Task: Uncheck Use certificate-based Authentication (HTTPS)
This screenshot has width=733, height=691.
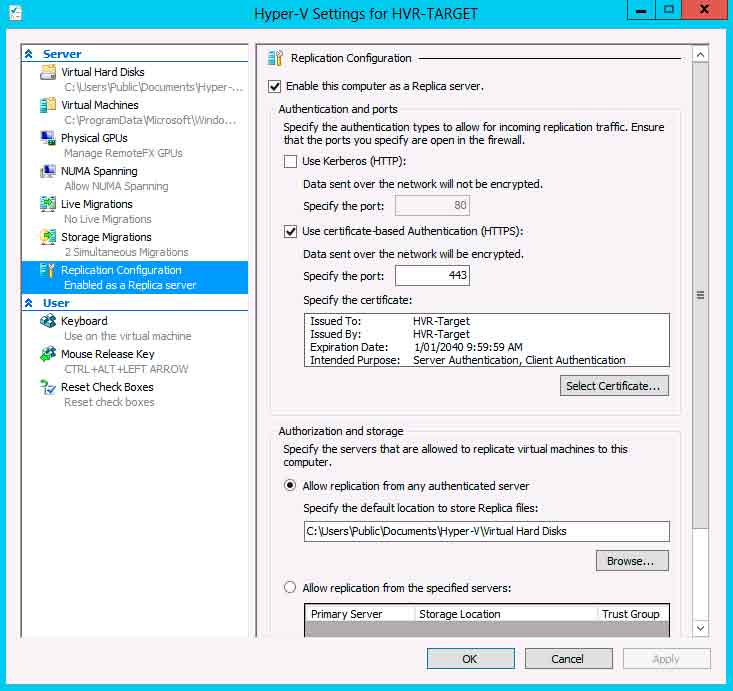Action: (290, 231)
